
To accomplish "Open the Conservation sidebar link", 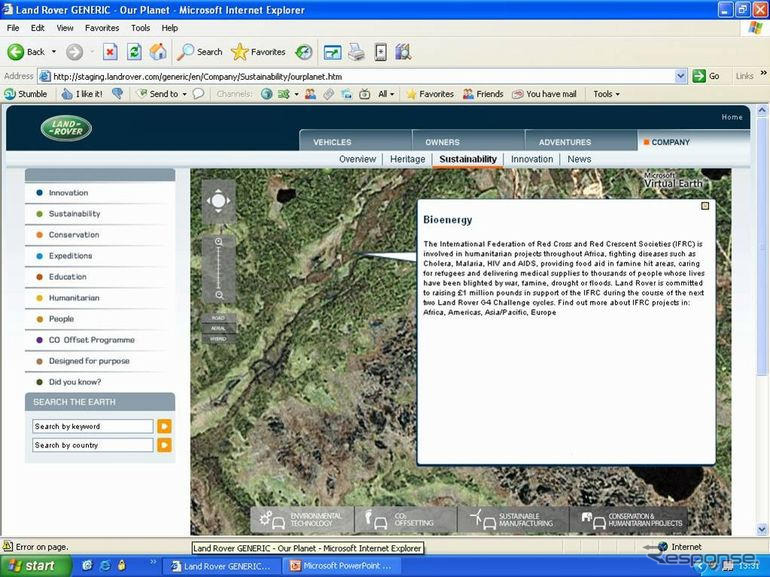I will point(74,235).
